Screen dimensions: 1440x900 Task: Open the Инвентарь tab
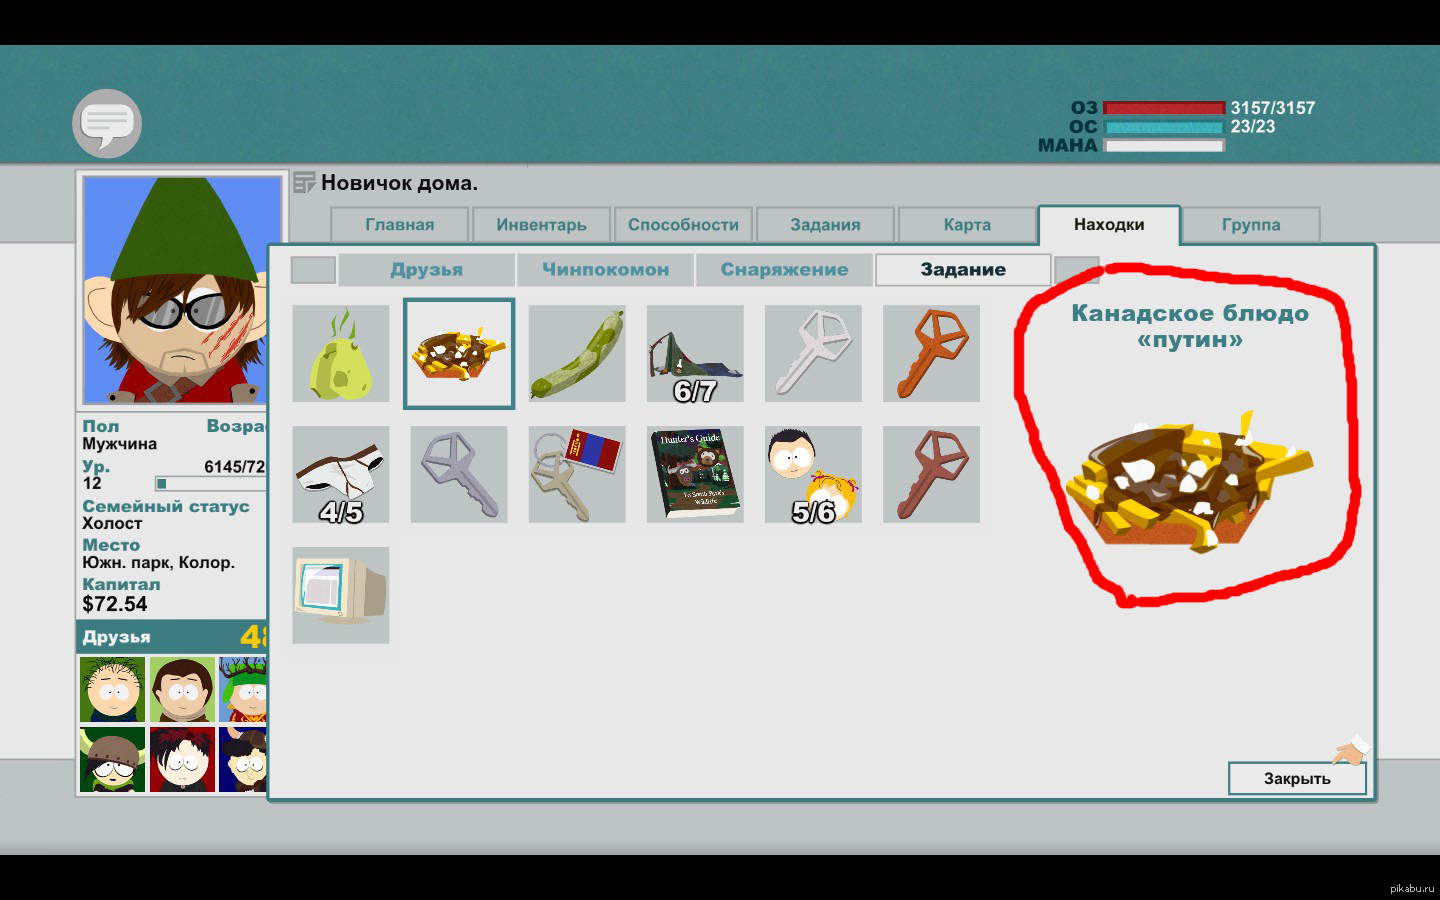pos(541,225)
